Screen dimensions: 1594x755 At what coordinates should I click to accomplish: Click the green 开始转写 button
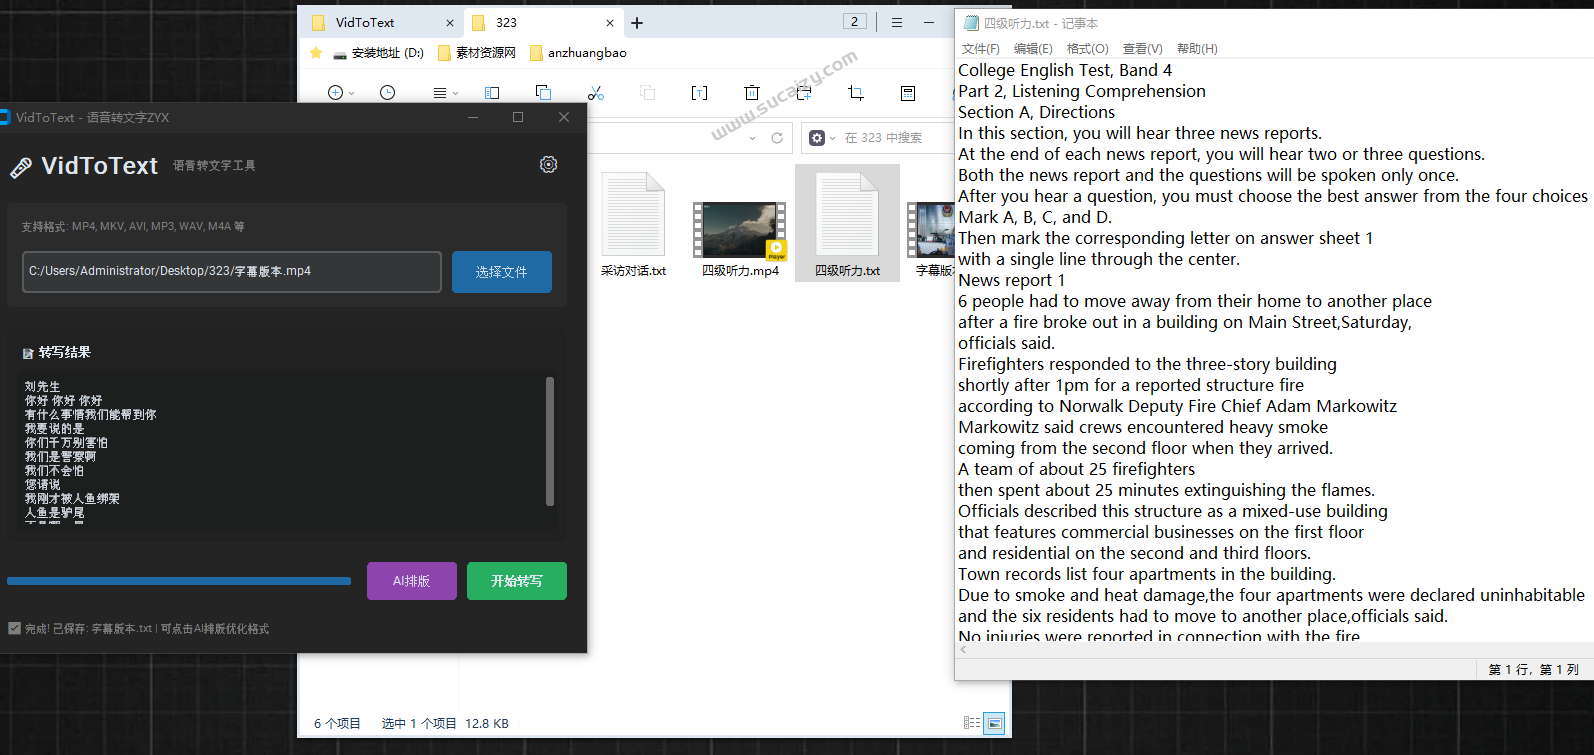pyautogui.click(x=516, y=581)
